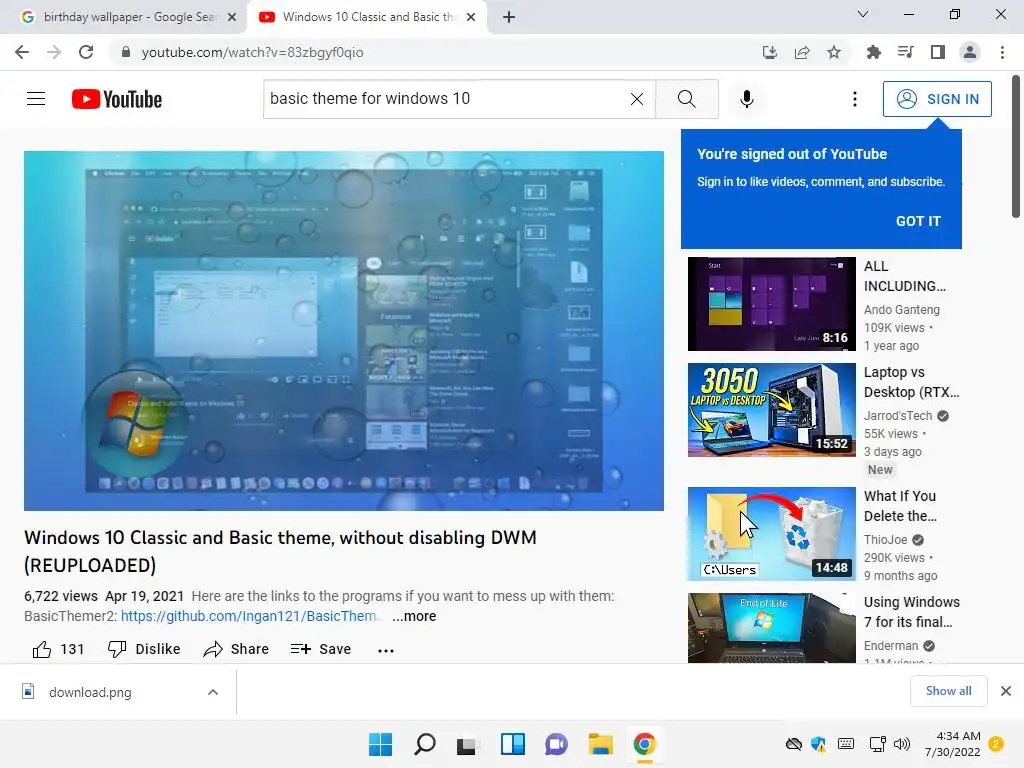
Task: Share this page icon in address bar
Action: pyautogui.click(x=802, y=52)
